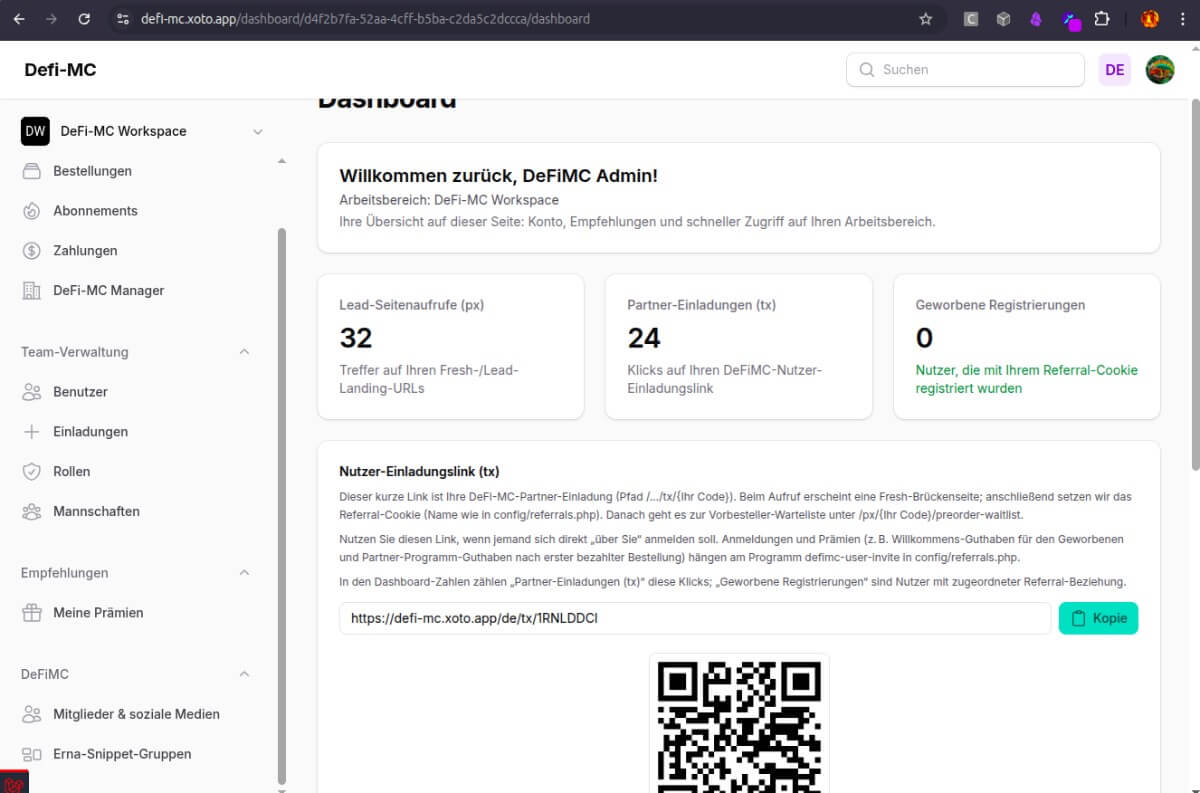This screenshot has height=793, width=1200.
Task: Click the red debug icon bottom-left corner
Action: [x=14, y=782]
